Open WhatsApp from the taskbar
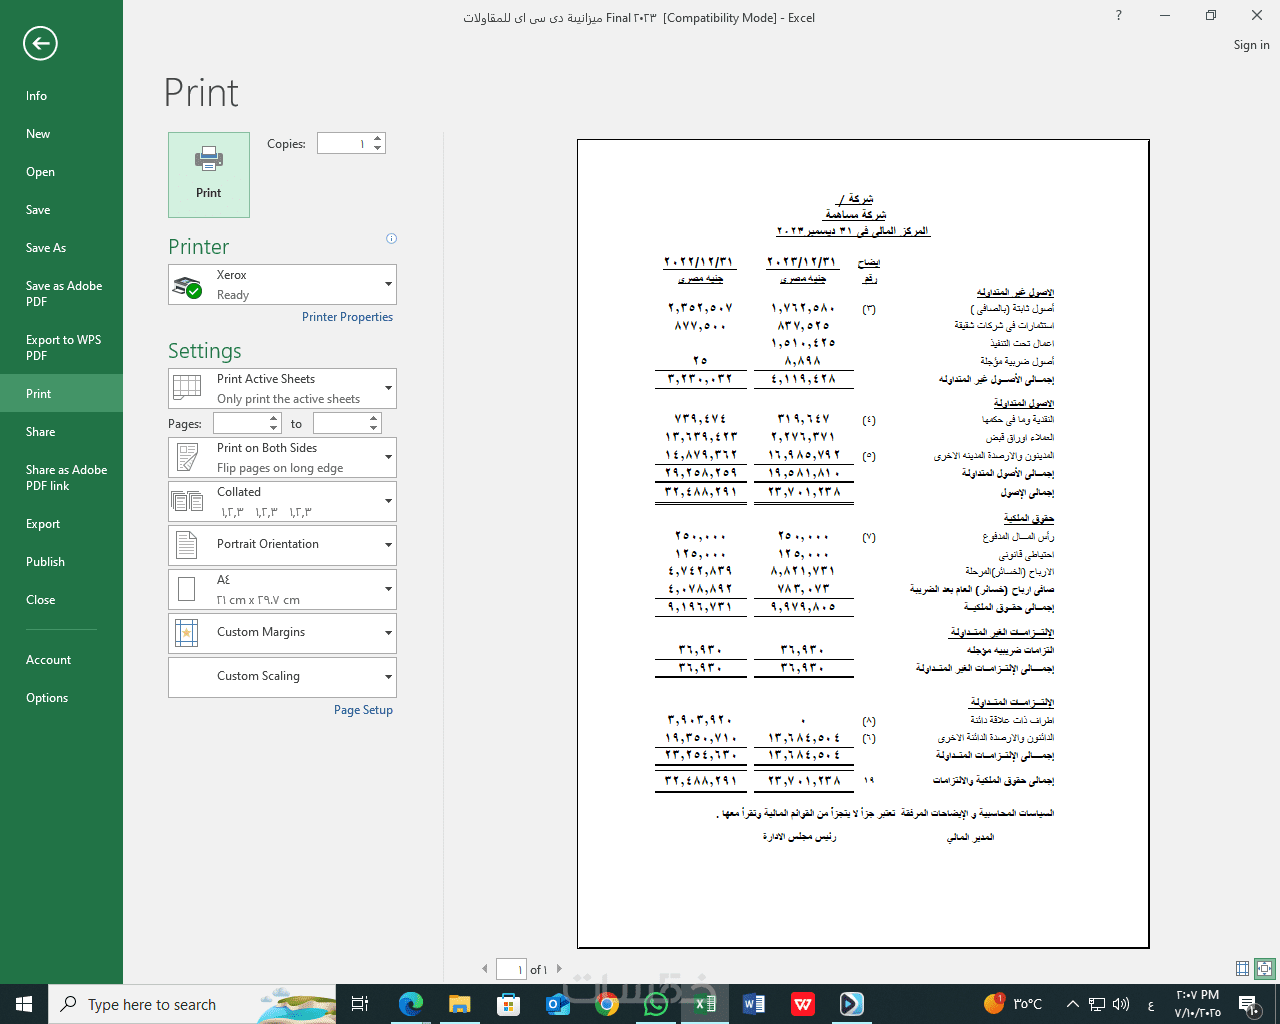1280x1024 pixels. coord(656,1004)
